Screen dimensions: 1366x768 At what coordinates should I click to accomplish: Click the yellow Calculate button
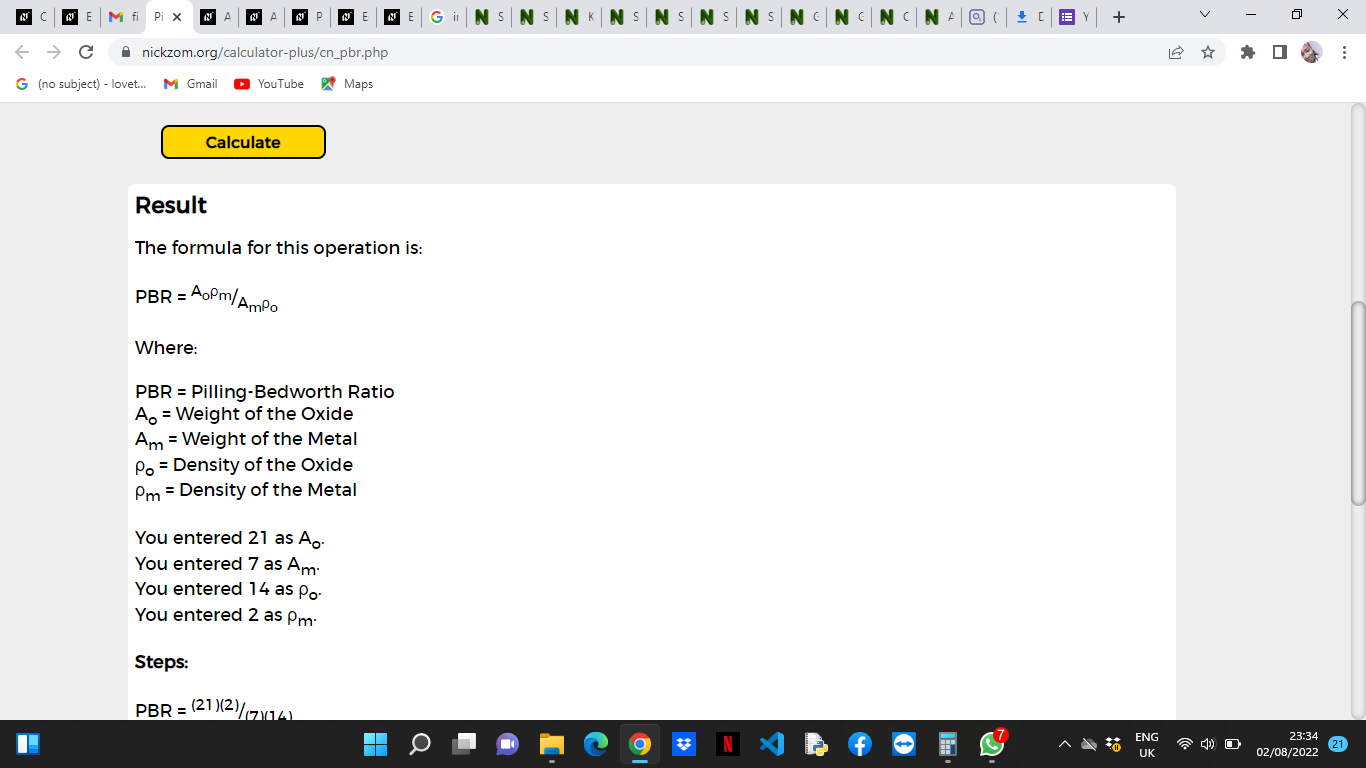click(243, 142)
